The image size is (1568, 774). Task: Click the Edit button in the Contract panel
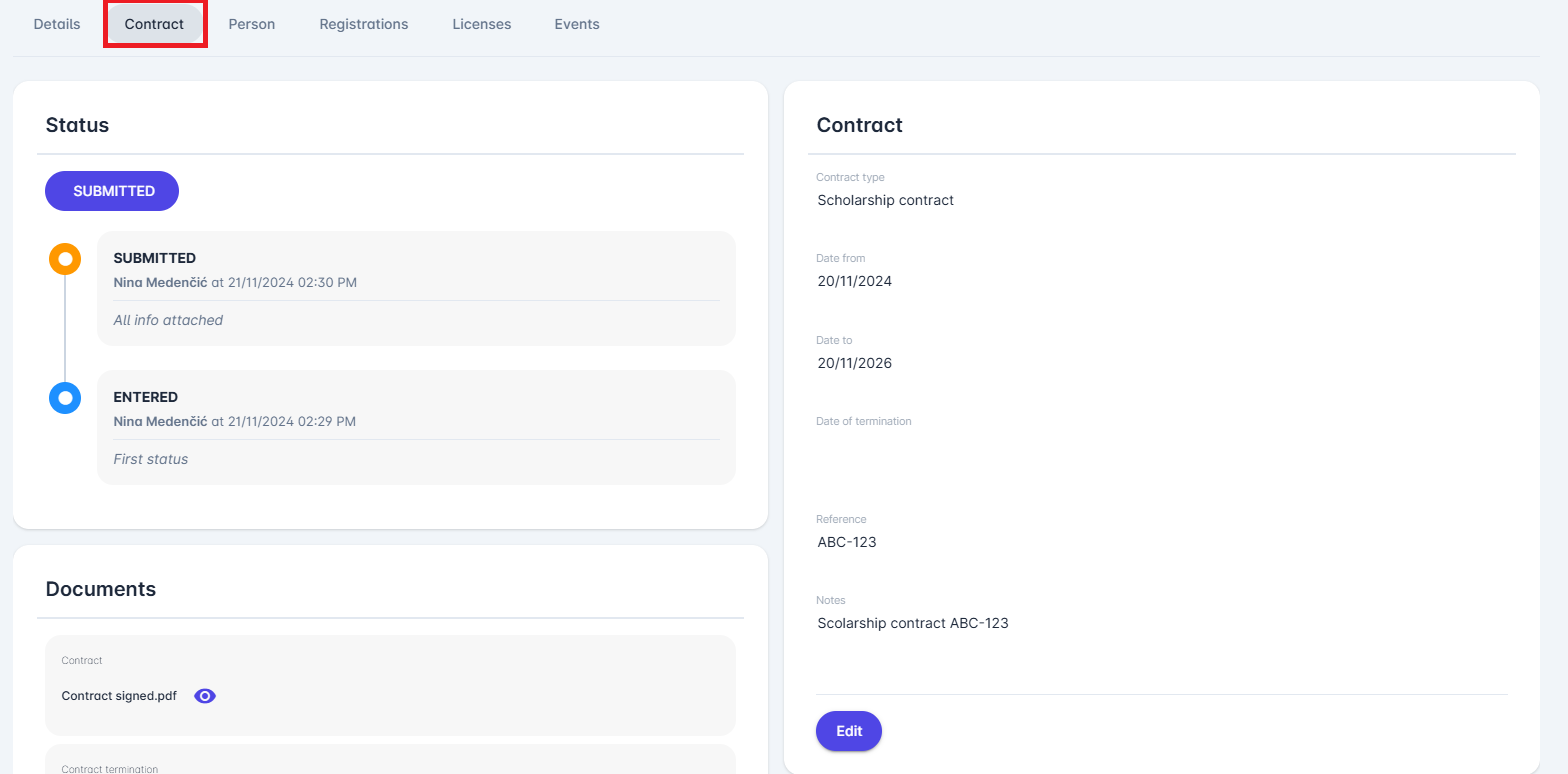point(848,731)
